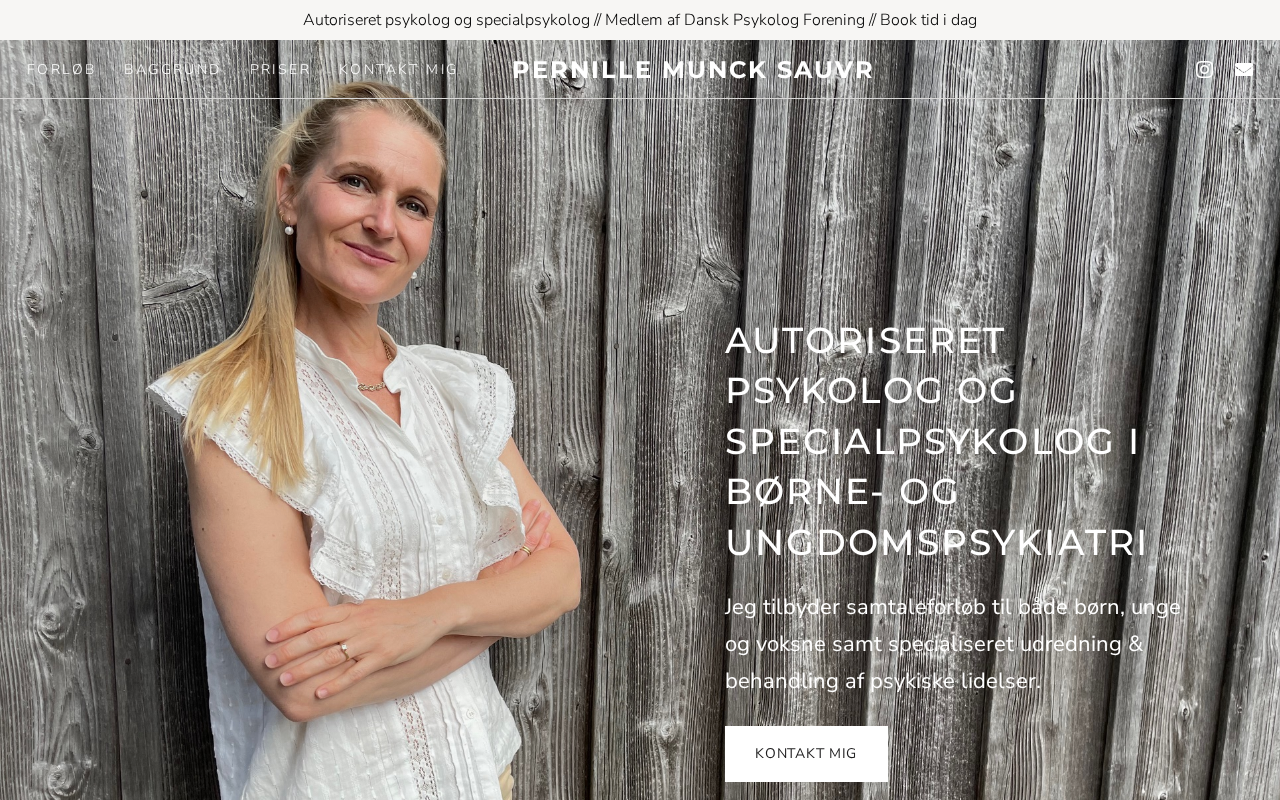Click the paragraph starting 'Jeg tilbyder samtaleforløb'
This screenshot has width=1280, height=800.
click(953, 644)
